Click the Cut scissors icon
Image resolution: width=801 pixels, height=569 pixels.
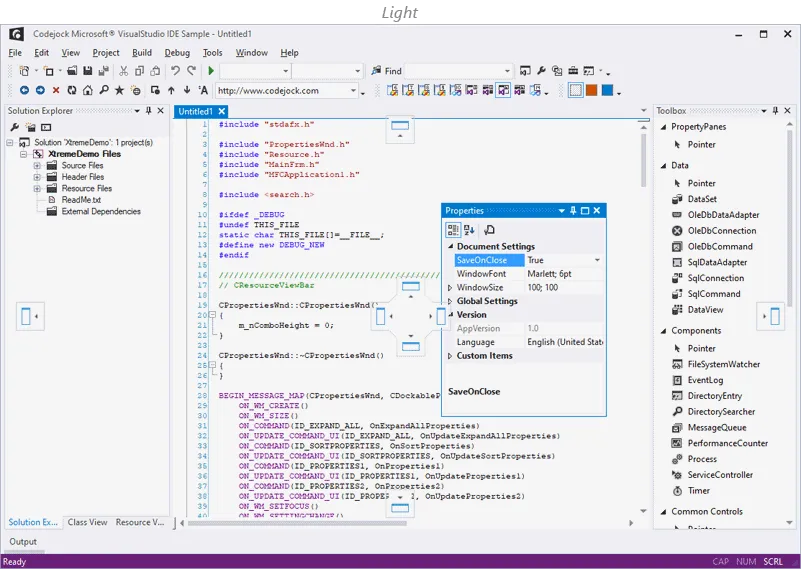click(x=124, y=71)
